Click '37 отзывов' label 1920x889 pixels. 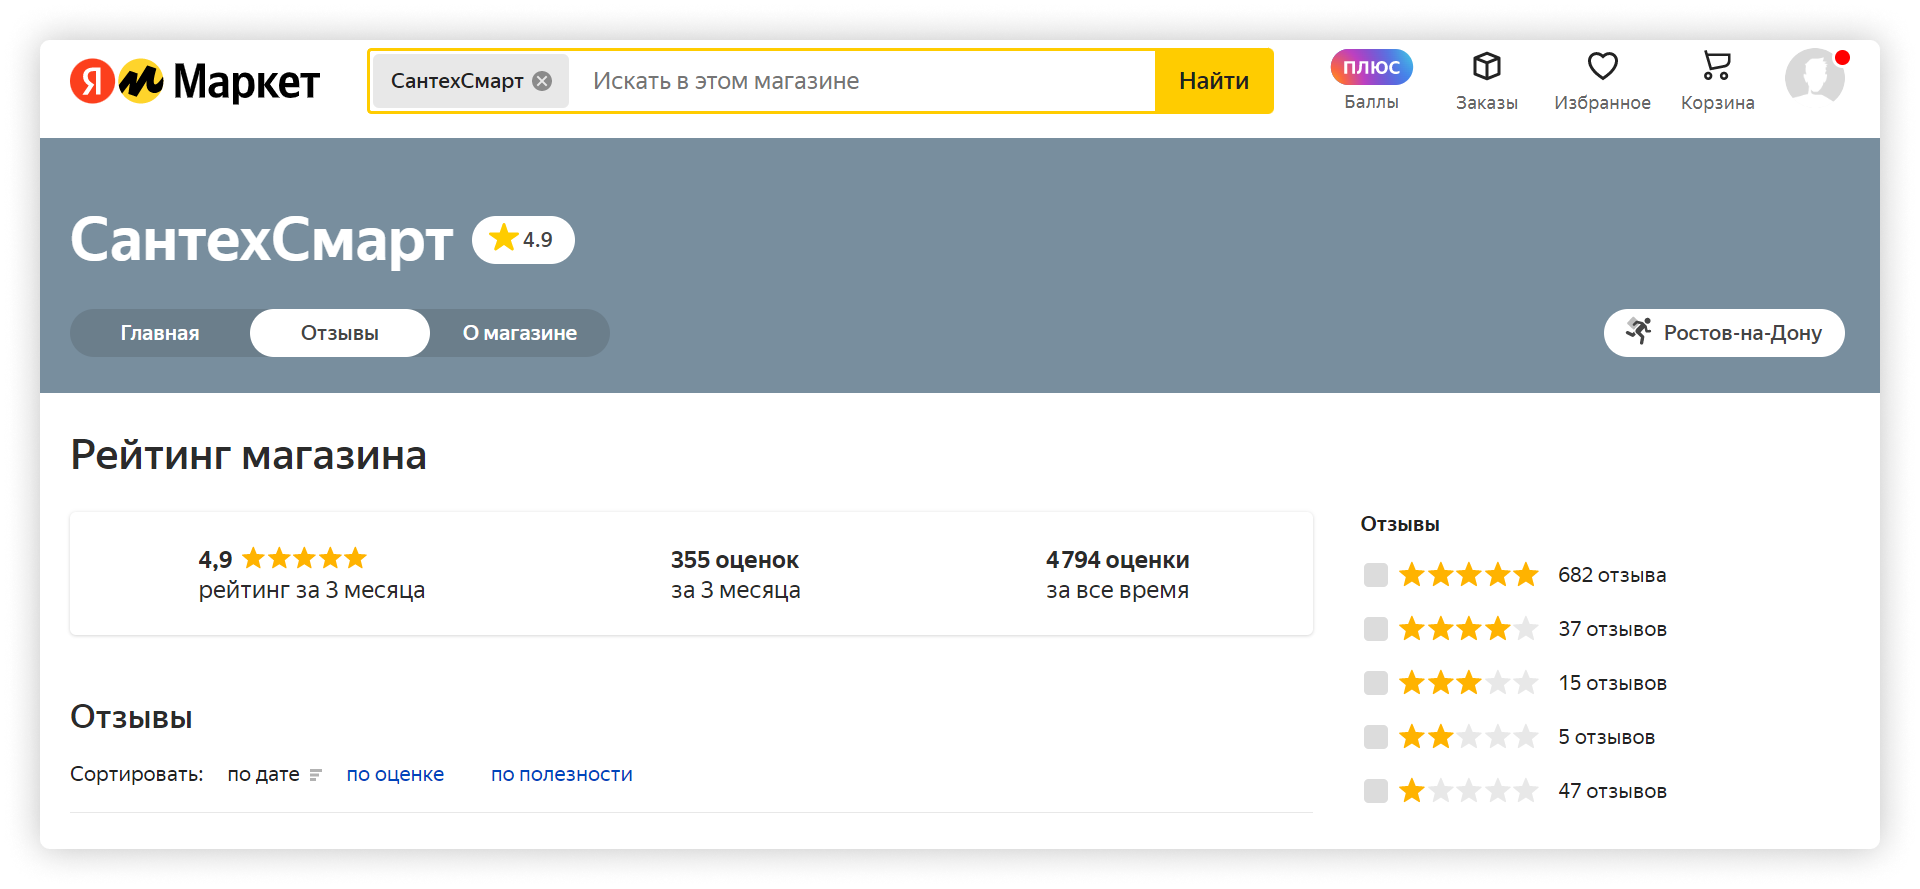point(1612,629)
